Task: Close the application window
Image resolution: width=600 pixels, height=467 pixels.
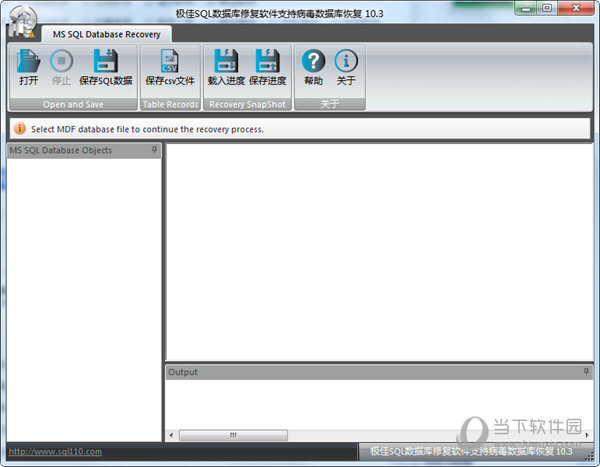Action: pyautogui.click(x=576, y=8)
